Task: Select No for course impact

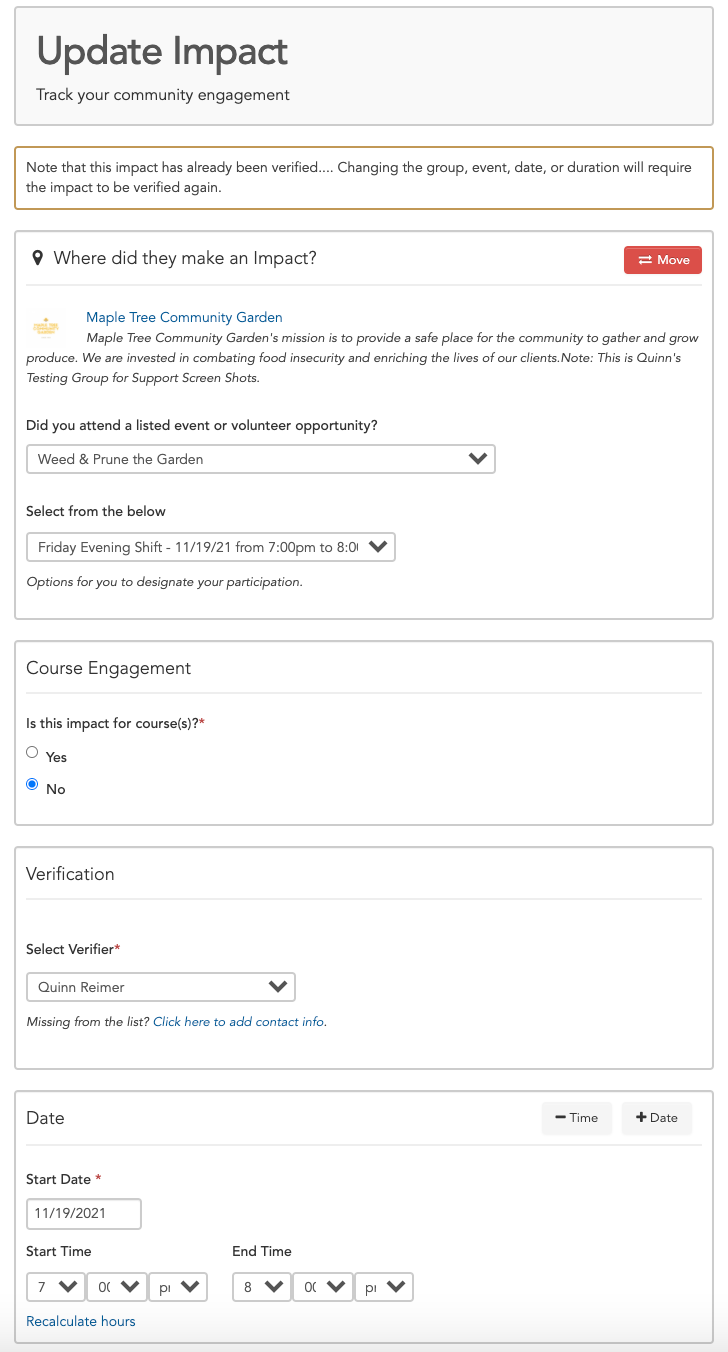Action: pos(33,784)
